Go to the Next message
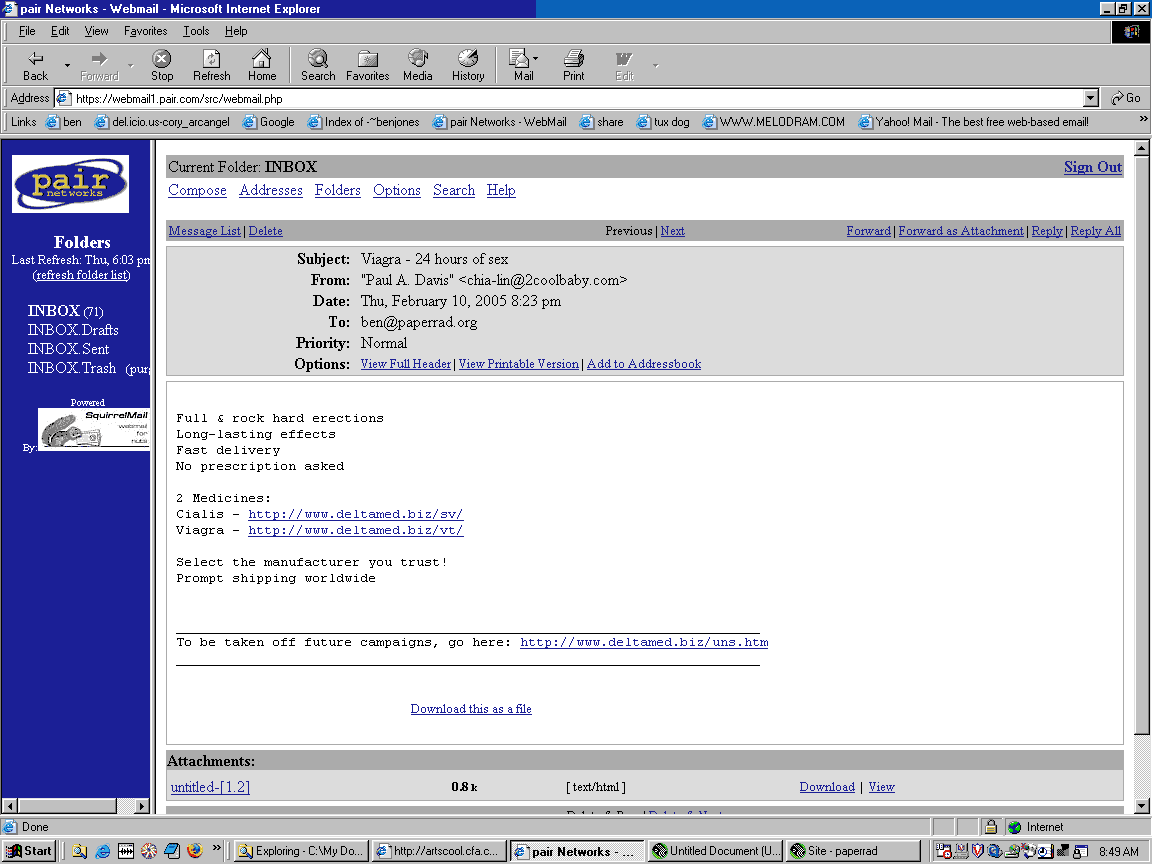 click(x=672, y=231)
